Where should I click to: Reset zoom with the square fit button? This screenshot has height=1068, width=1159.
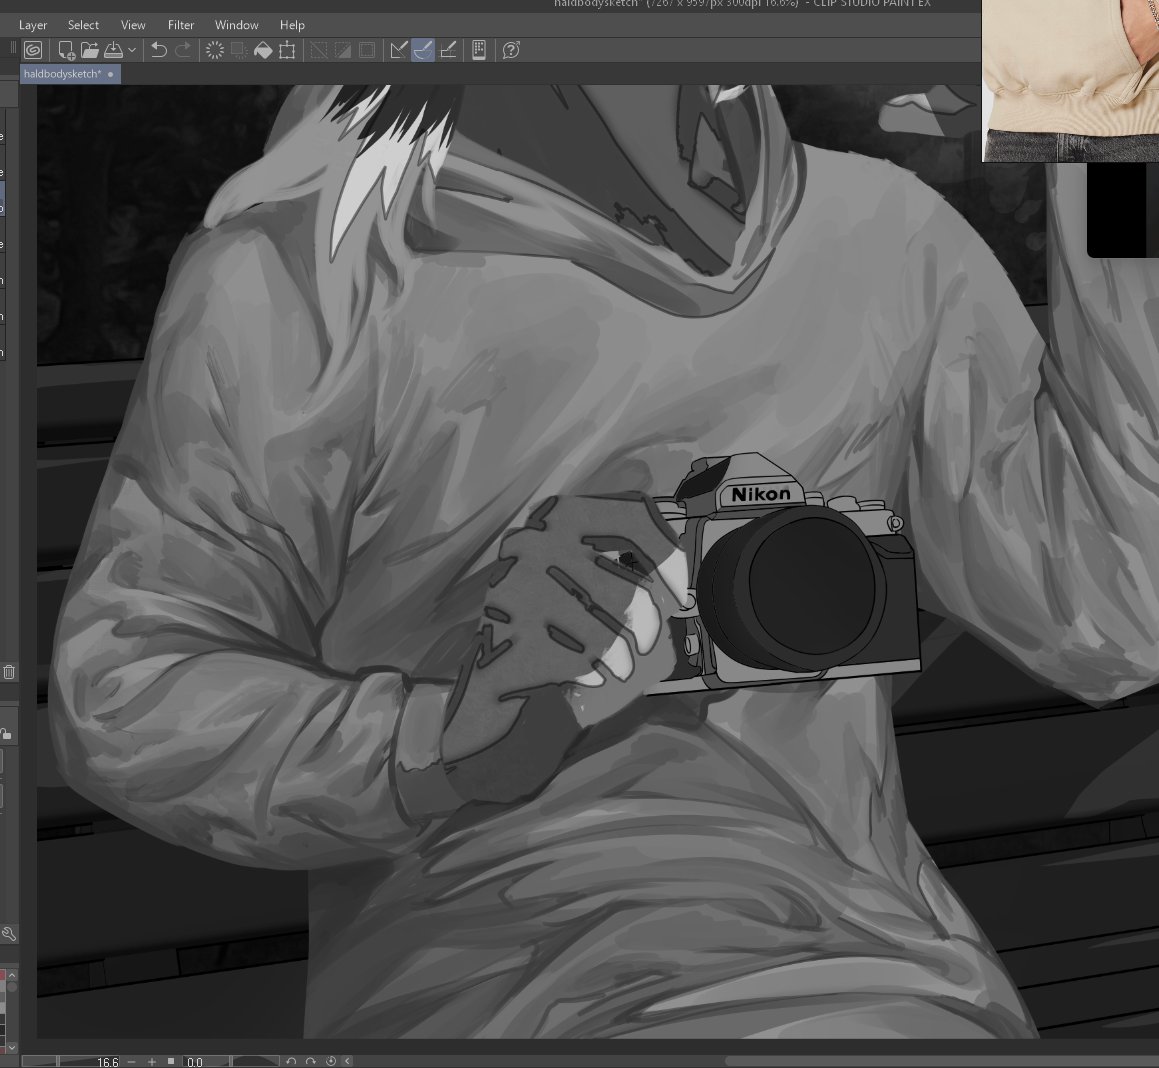pos(171,1061)
